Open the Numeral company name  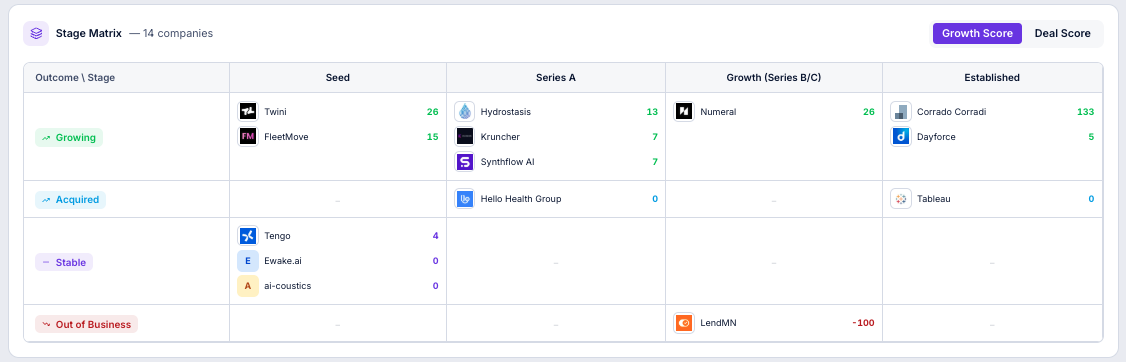tap(718, 112)
